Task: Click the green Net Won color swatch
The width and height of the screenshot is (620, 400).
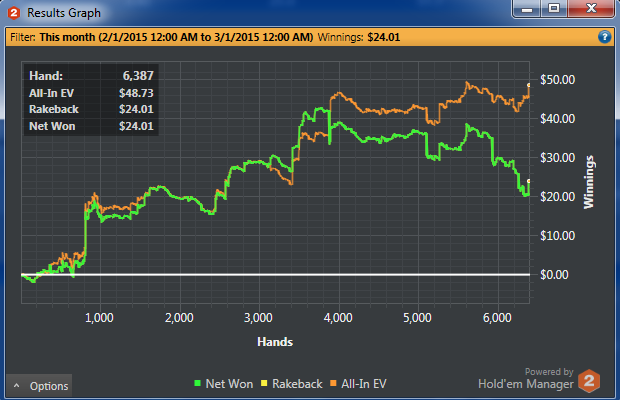Action: (x=197, y=383)
